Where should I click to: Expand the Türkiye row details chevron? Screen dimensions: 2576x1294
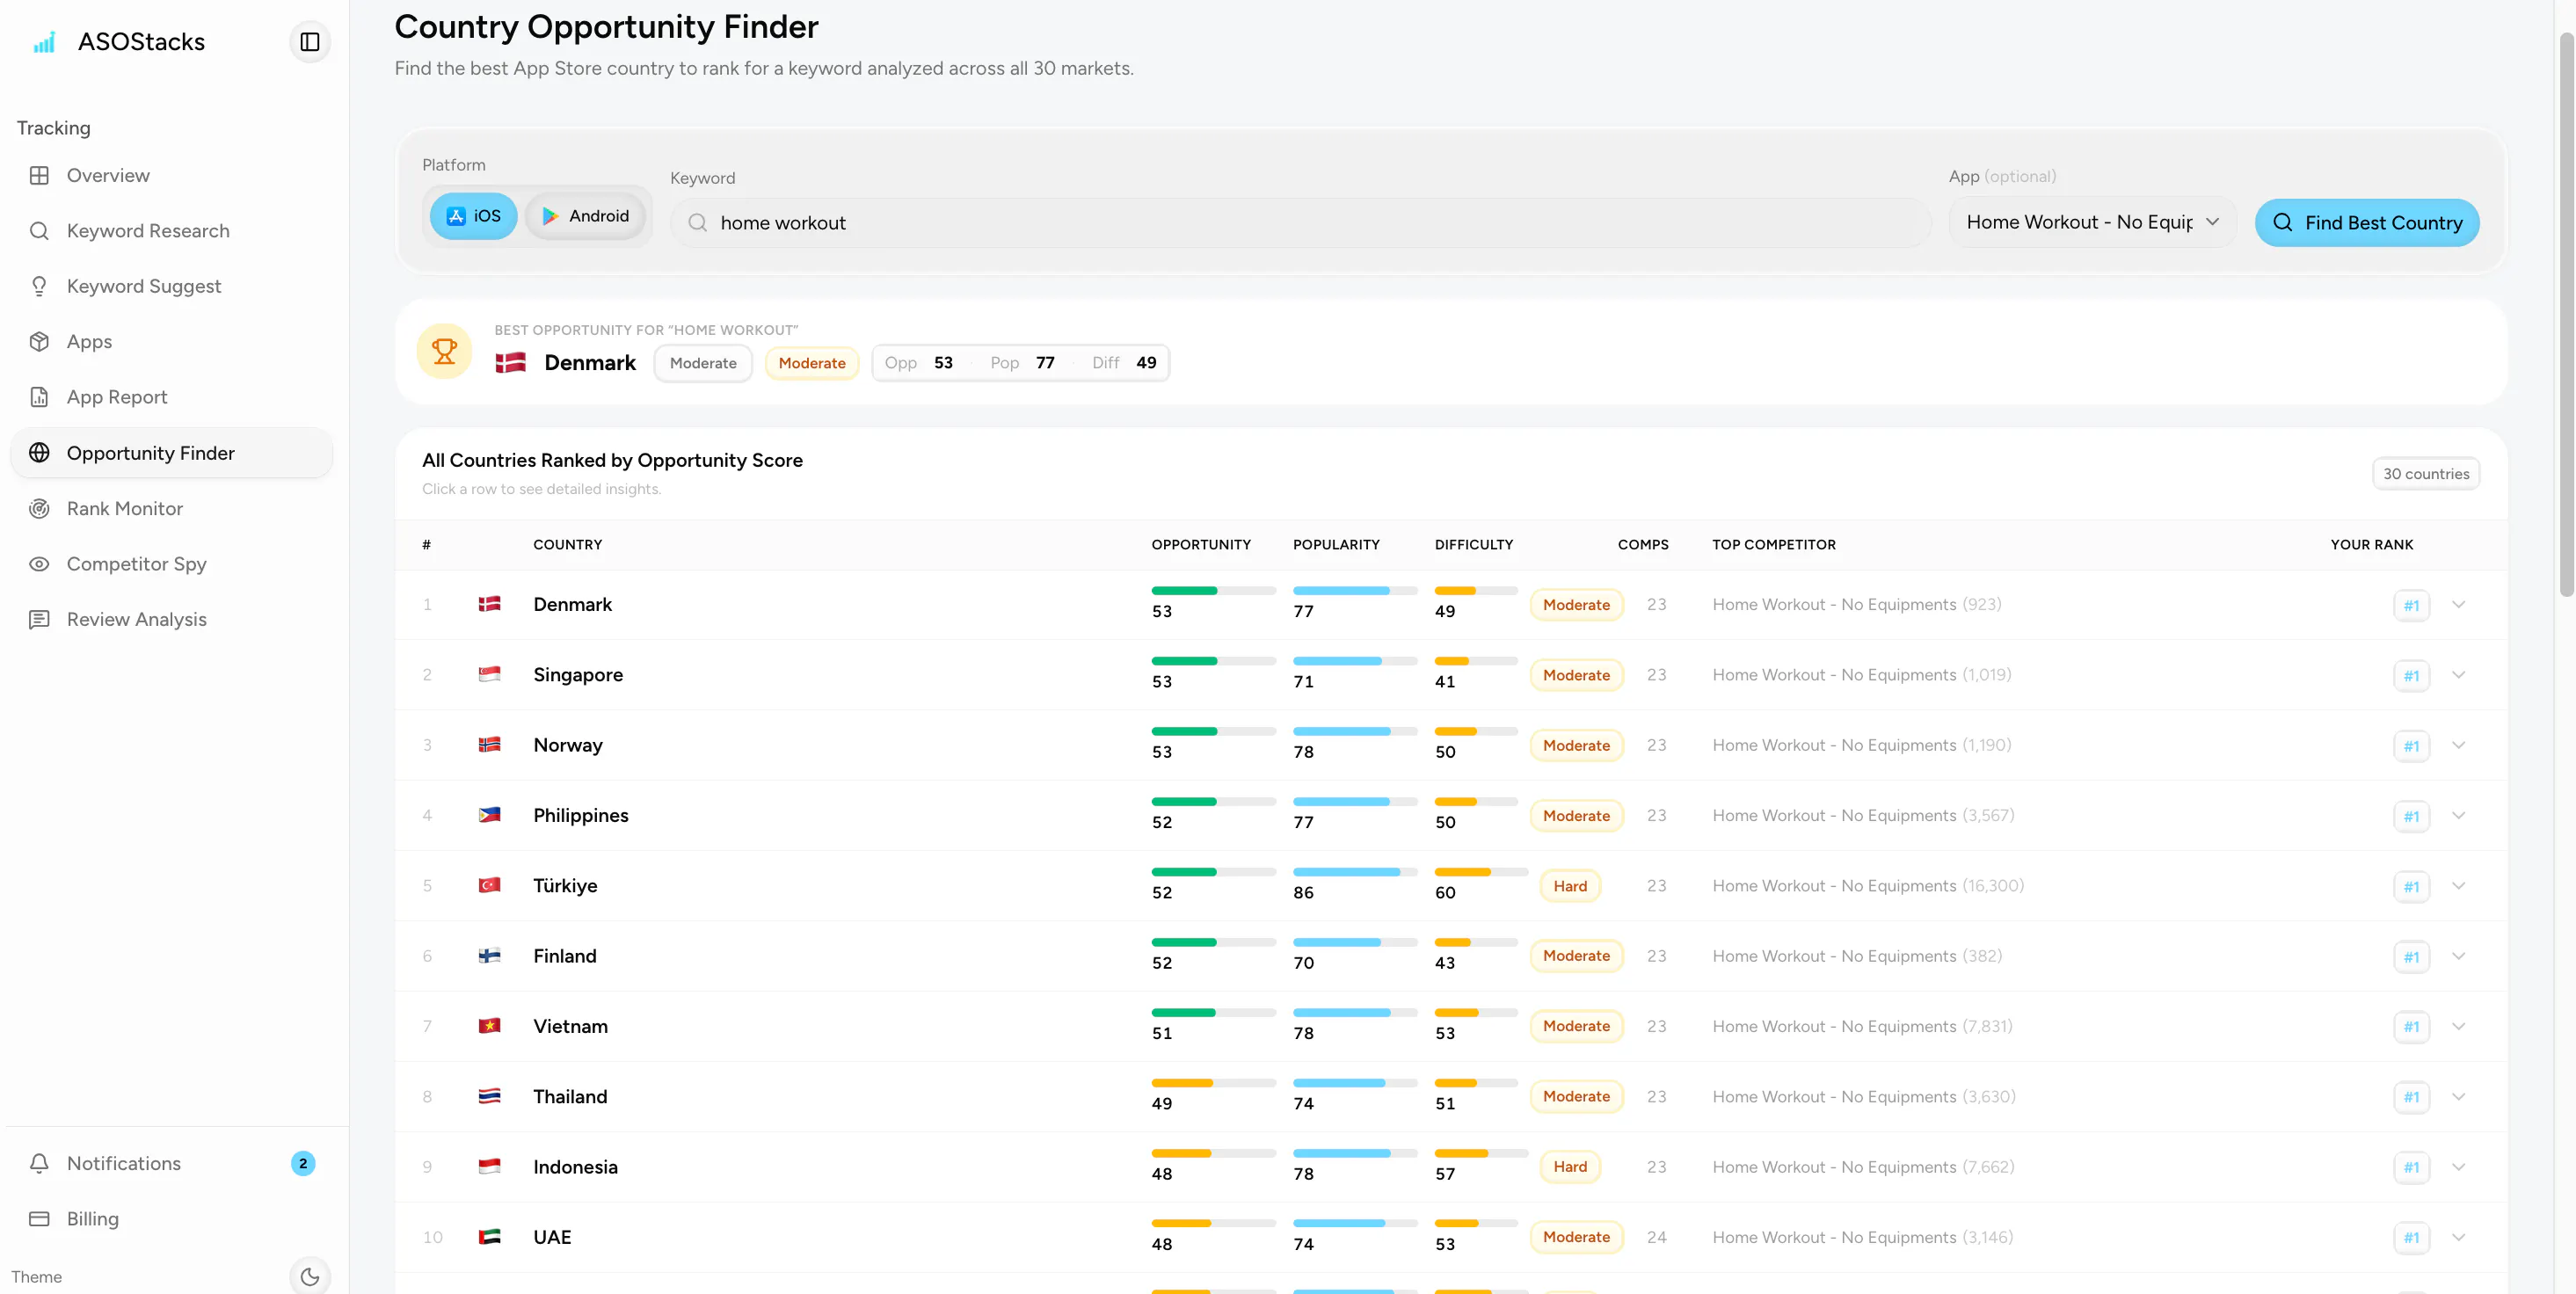pos(2459,886)
